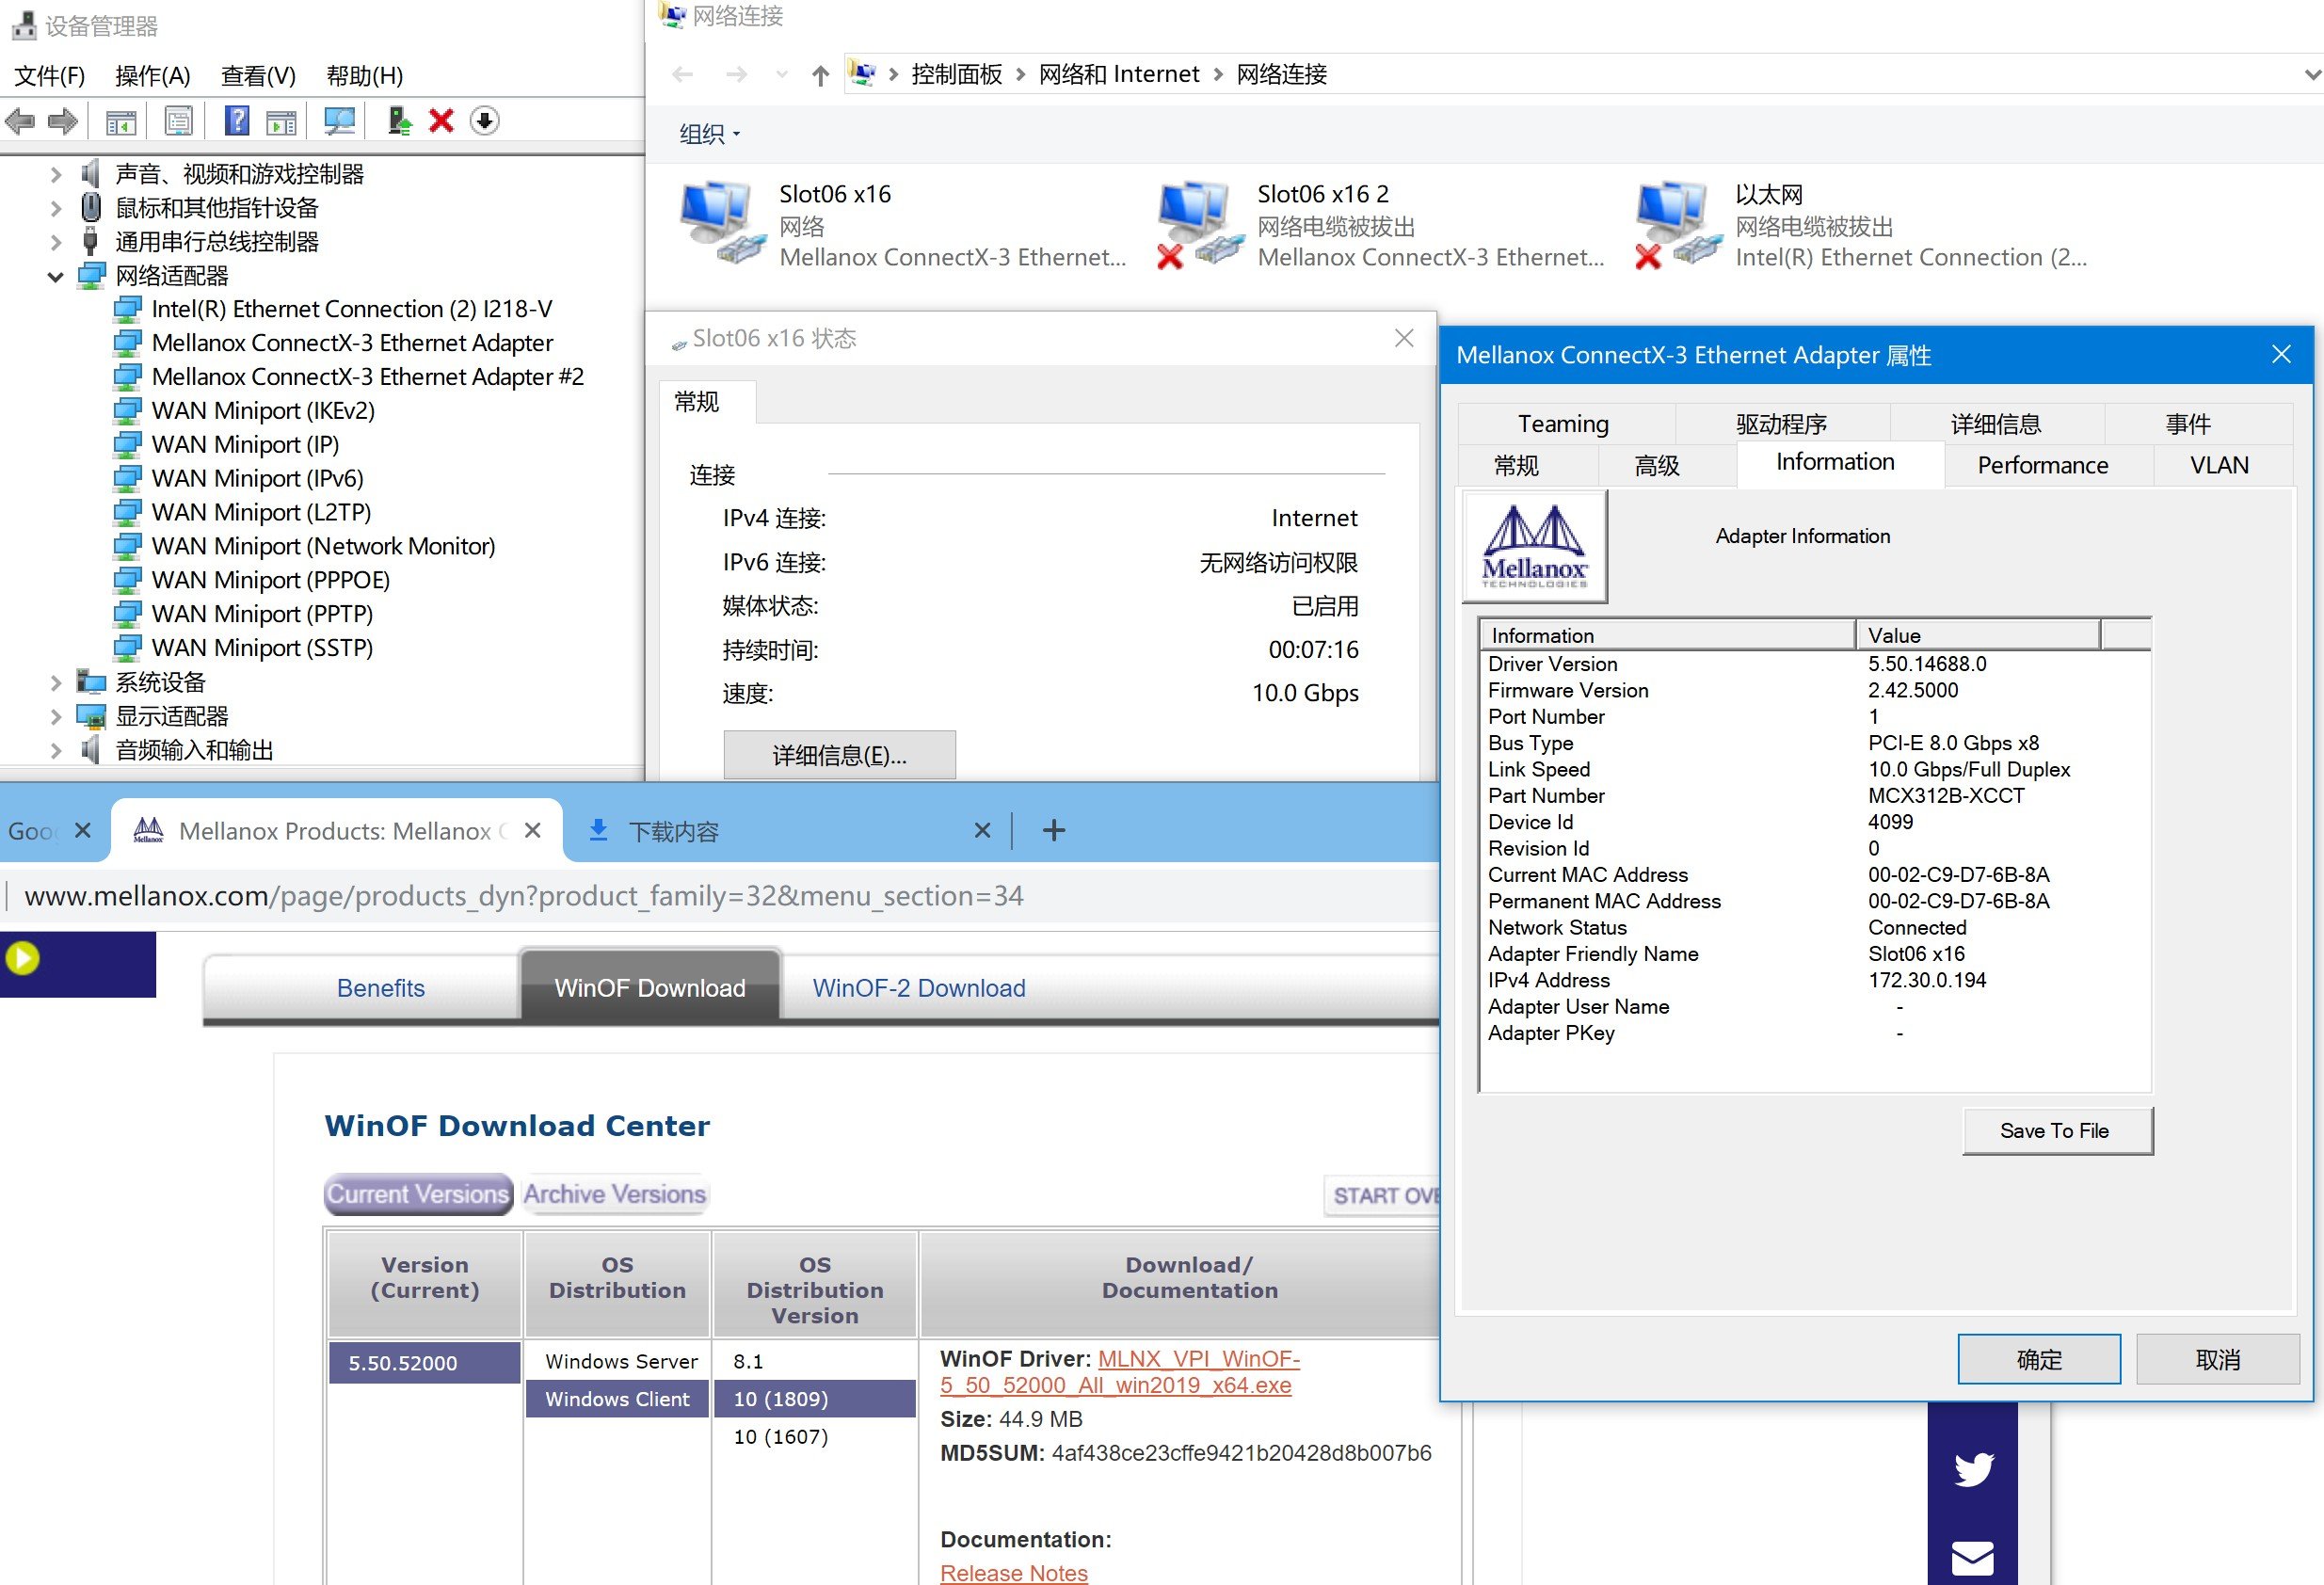
Task: Close the 下载内容 browser tab
Action: pyautogui.click(x=982, y=830)
